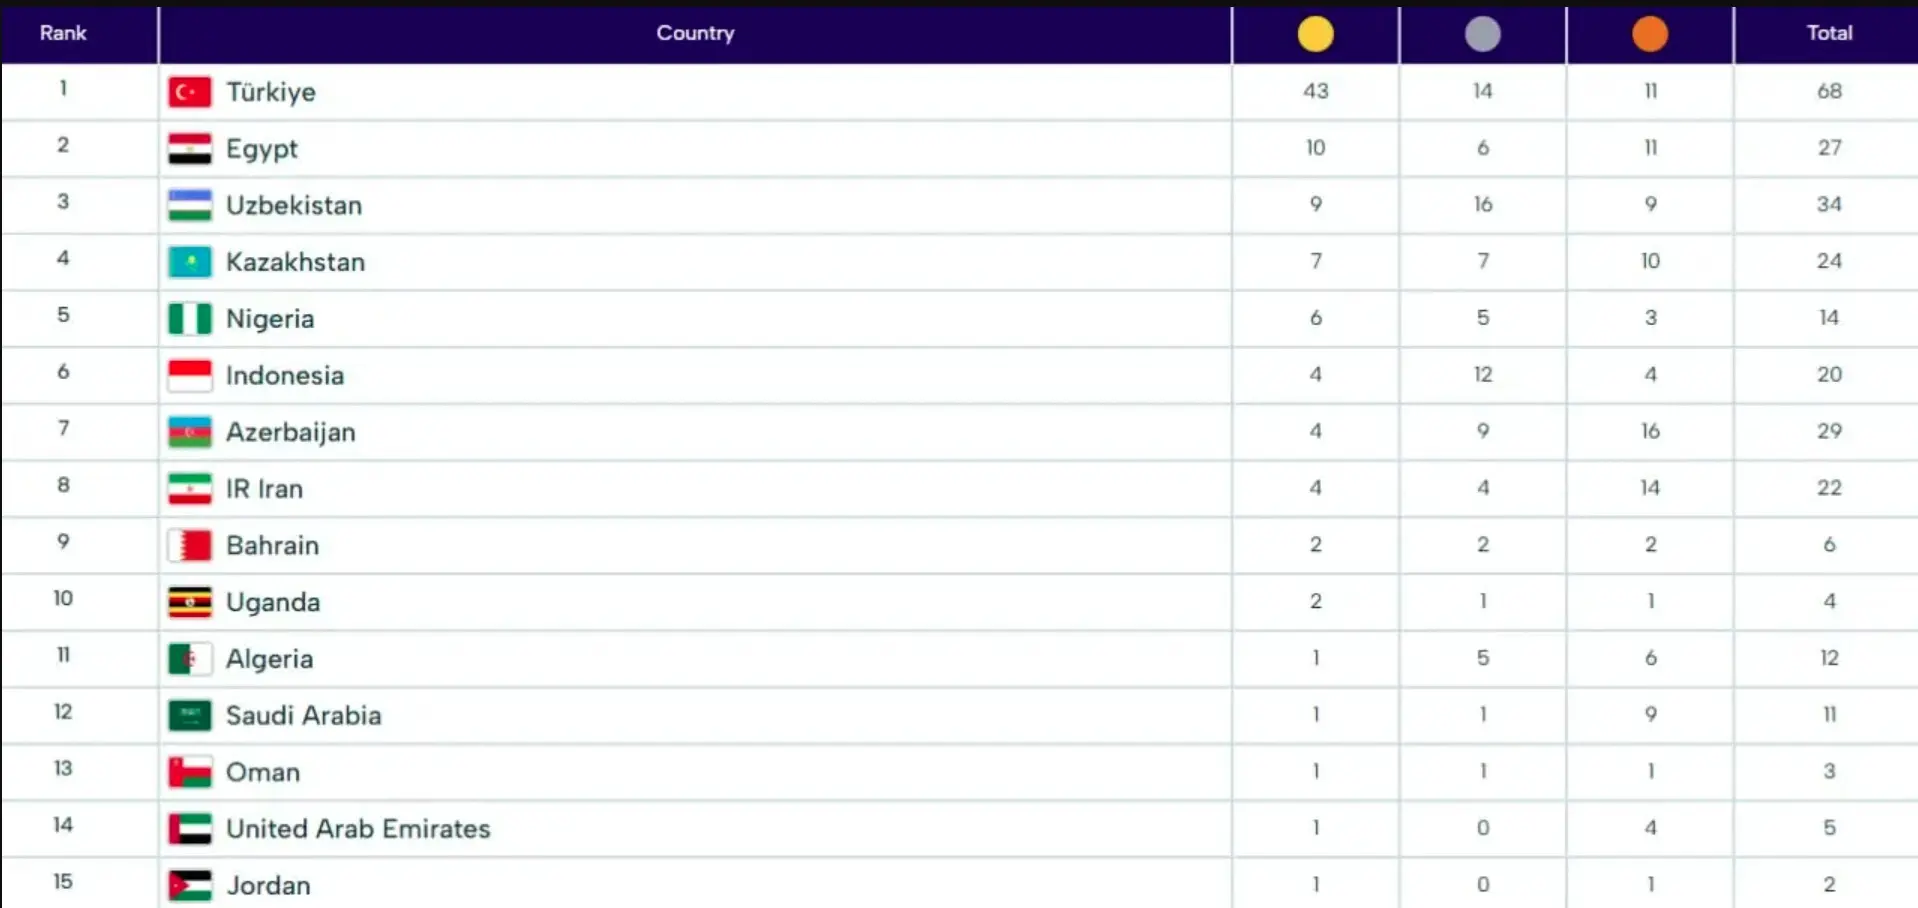Screen dimensions: 1918x908
Task: Click the Uganda flag icon
Action: coord(189,602)
